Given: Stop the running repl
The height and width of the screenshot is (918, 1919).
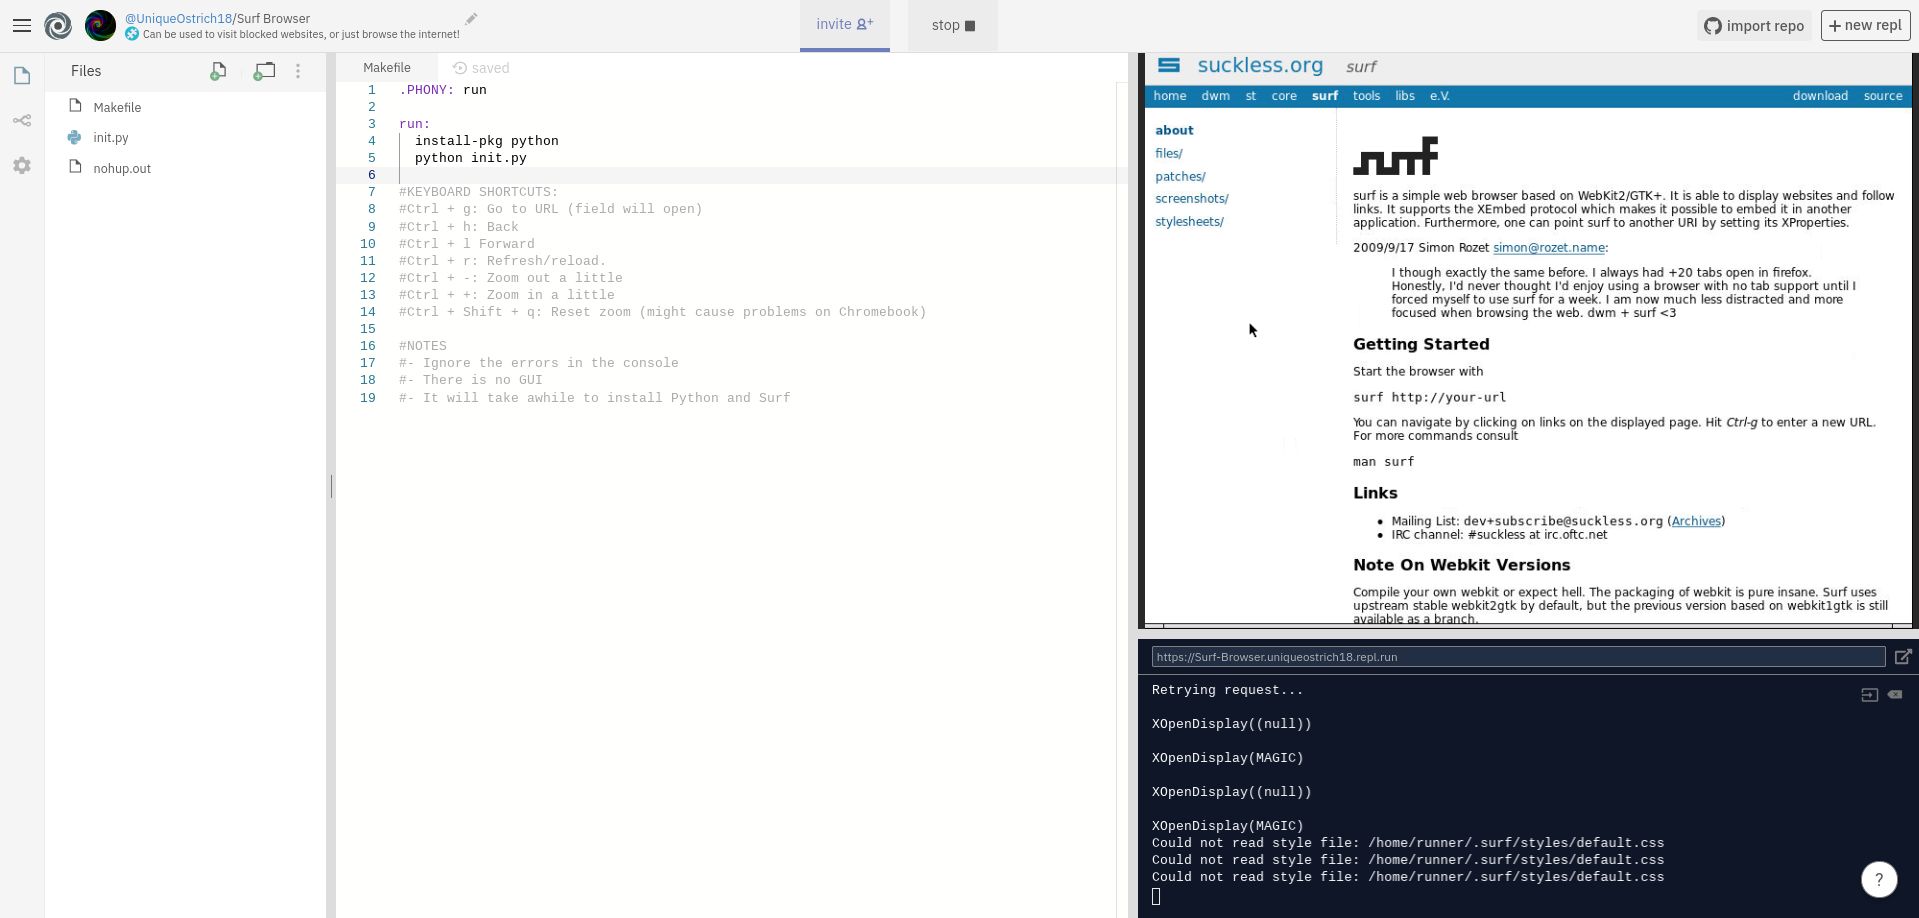Looking at the screenshot, I should (x=953, y=25).
